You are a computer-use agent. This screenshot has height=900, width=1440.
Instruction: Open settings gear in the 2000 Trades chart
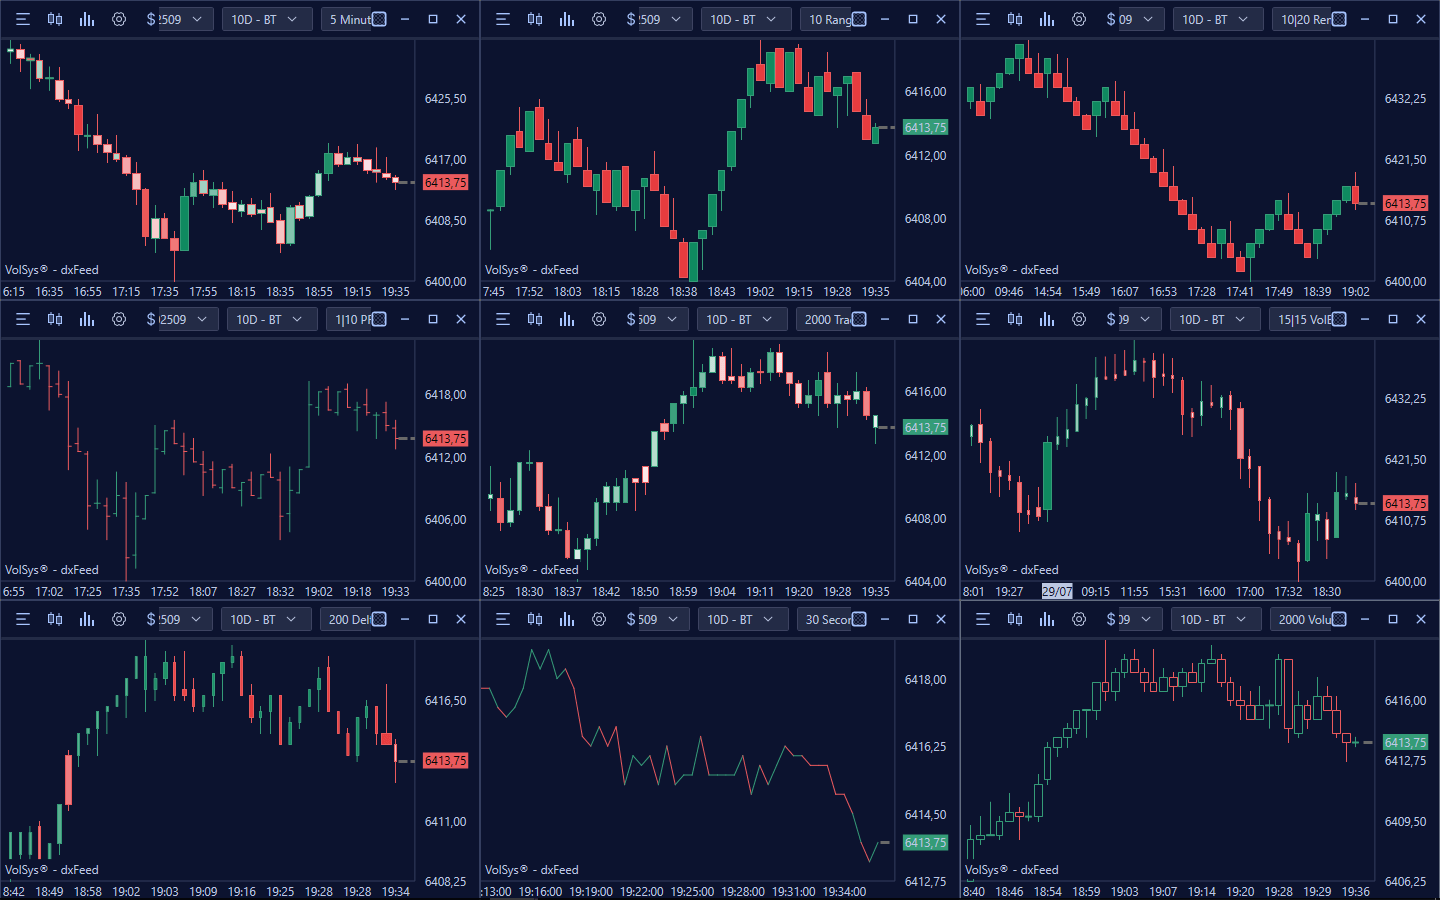pos(599,319)
